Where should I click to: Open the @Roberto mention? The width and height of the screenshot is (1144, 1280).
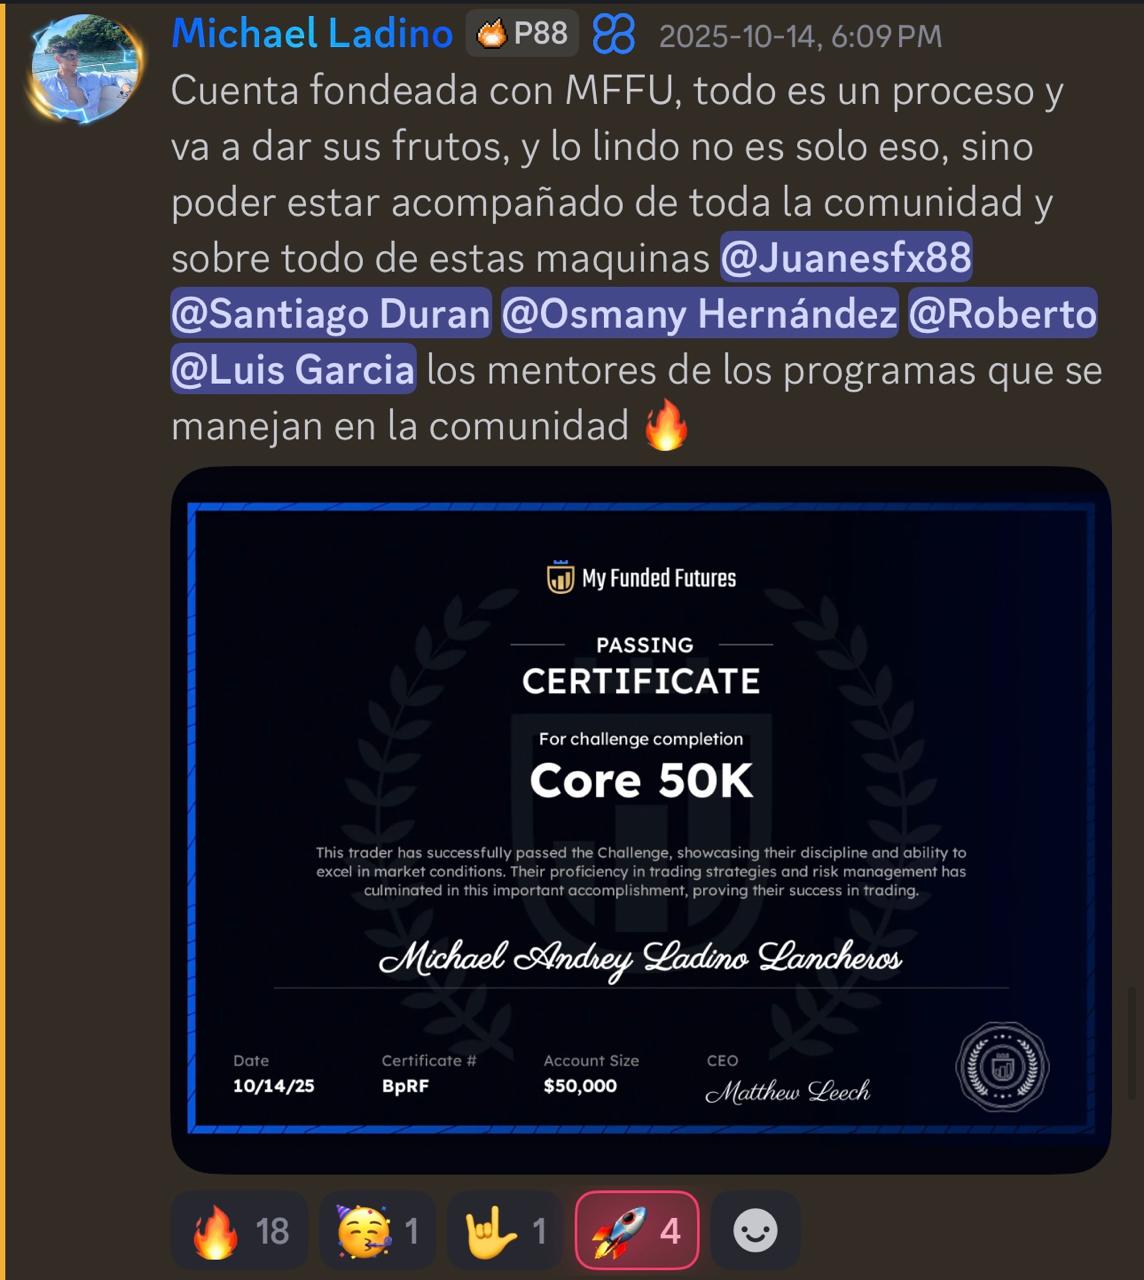coord(1002,314)
